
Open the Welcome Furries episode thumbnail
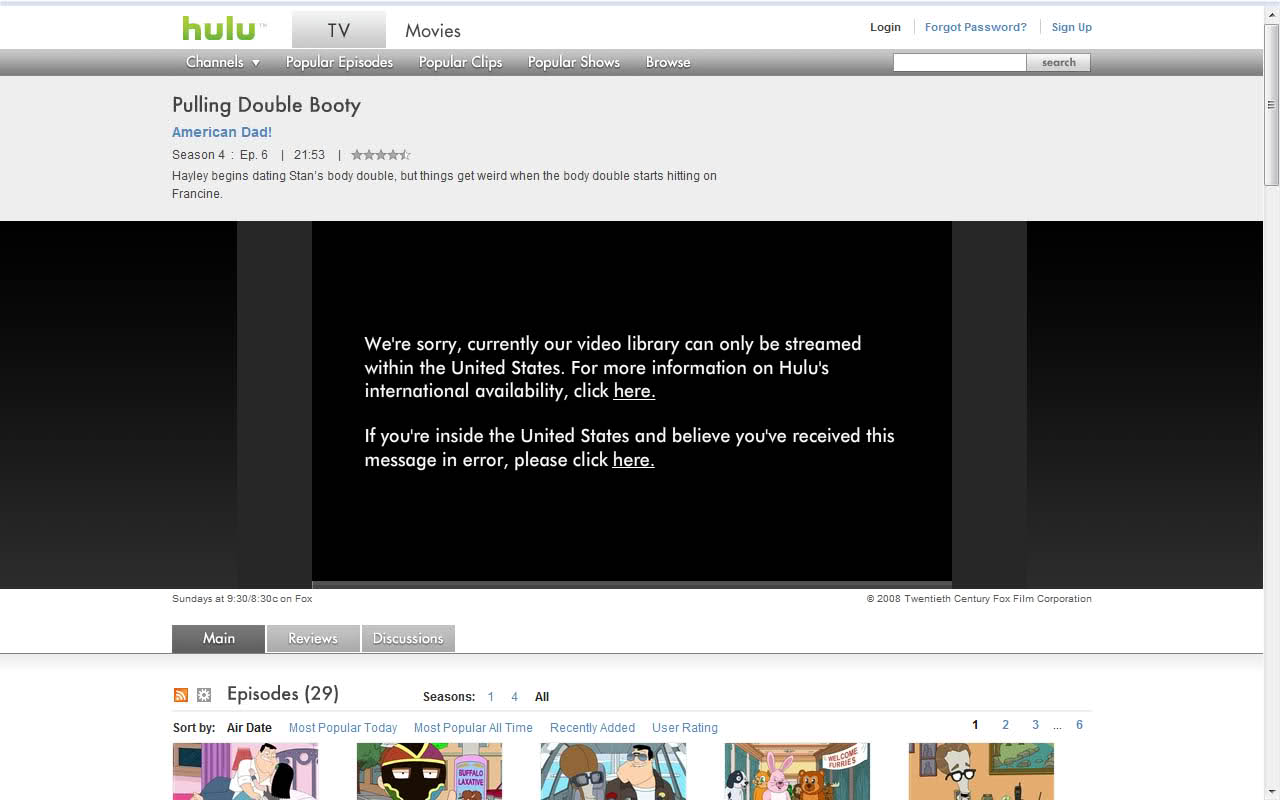click(797, 771)
